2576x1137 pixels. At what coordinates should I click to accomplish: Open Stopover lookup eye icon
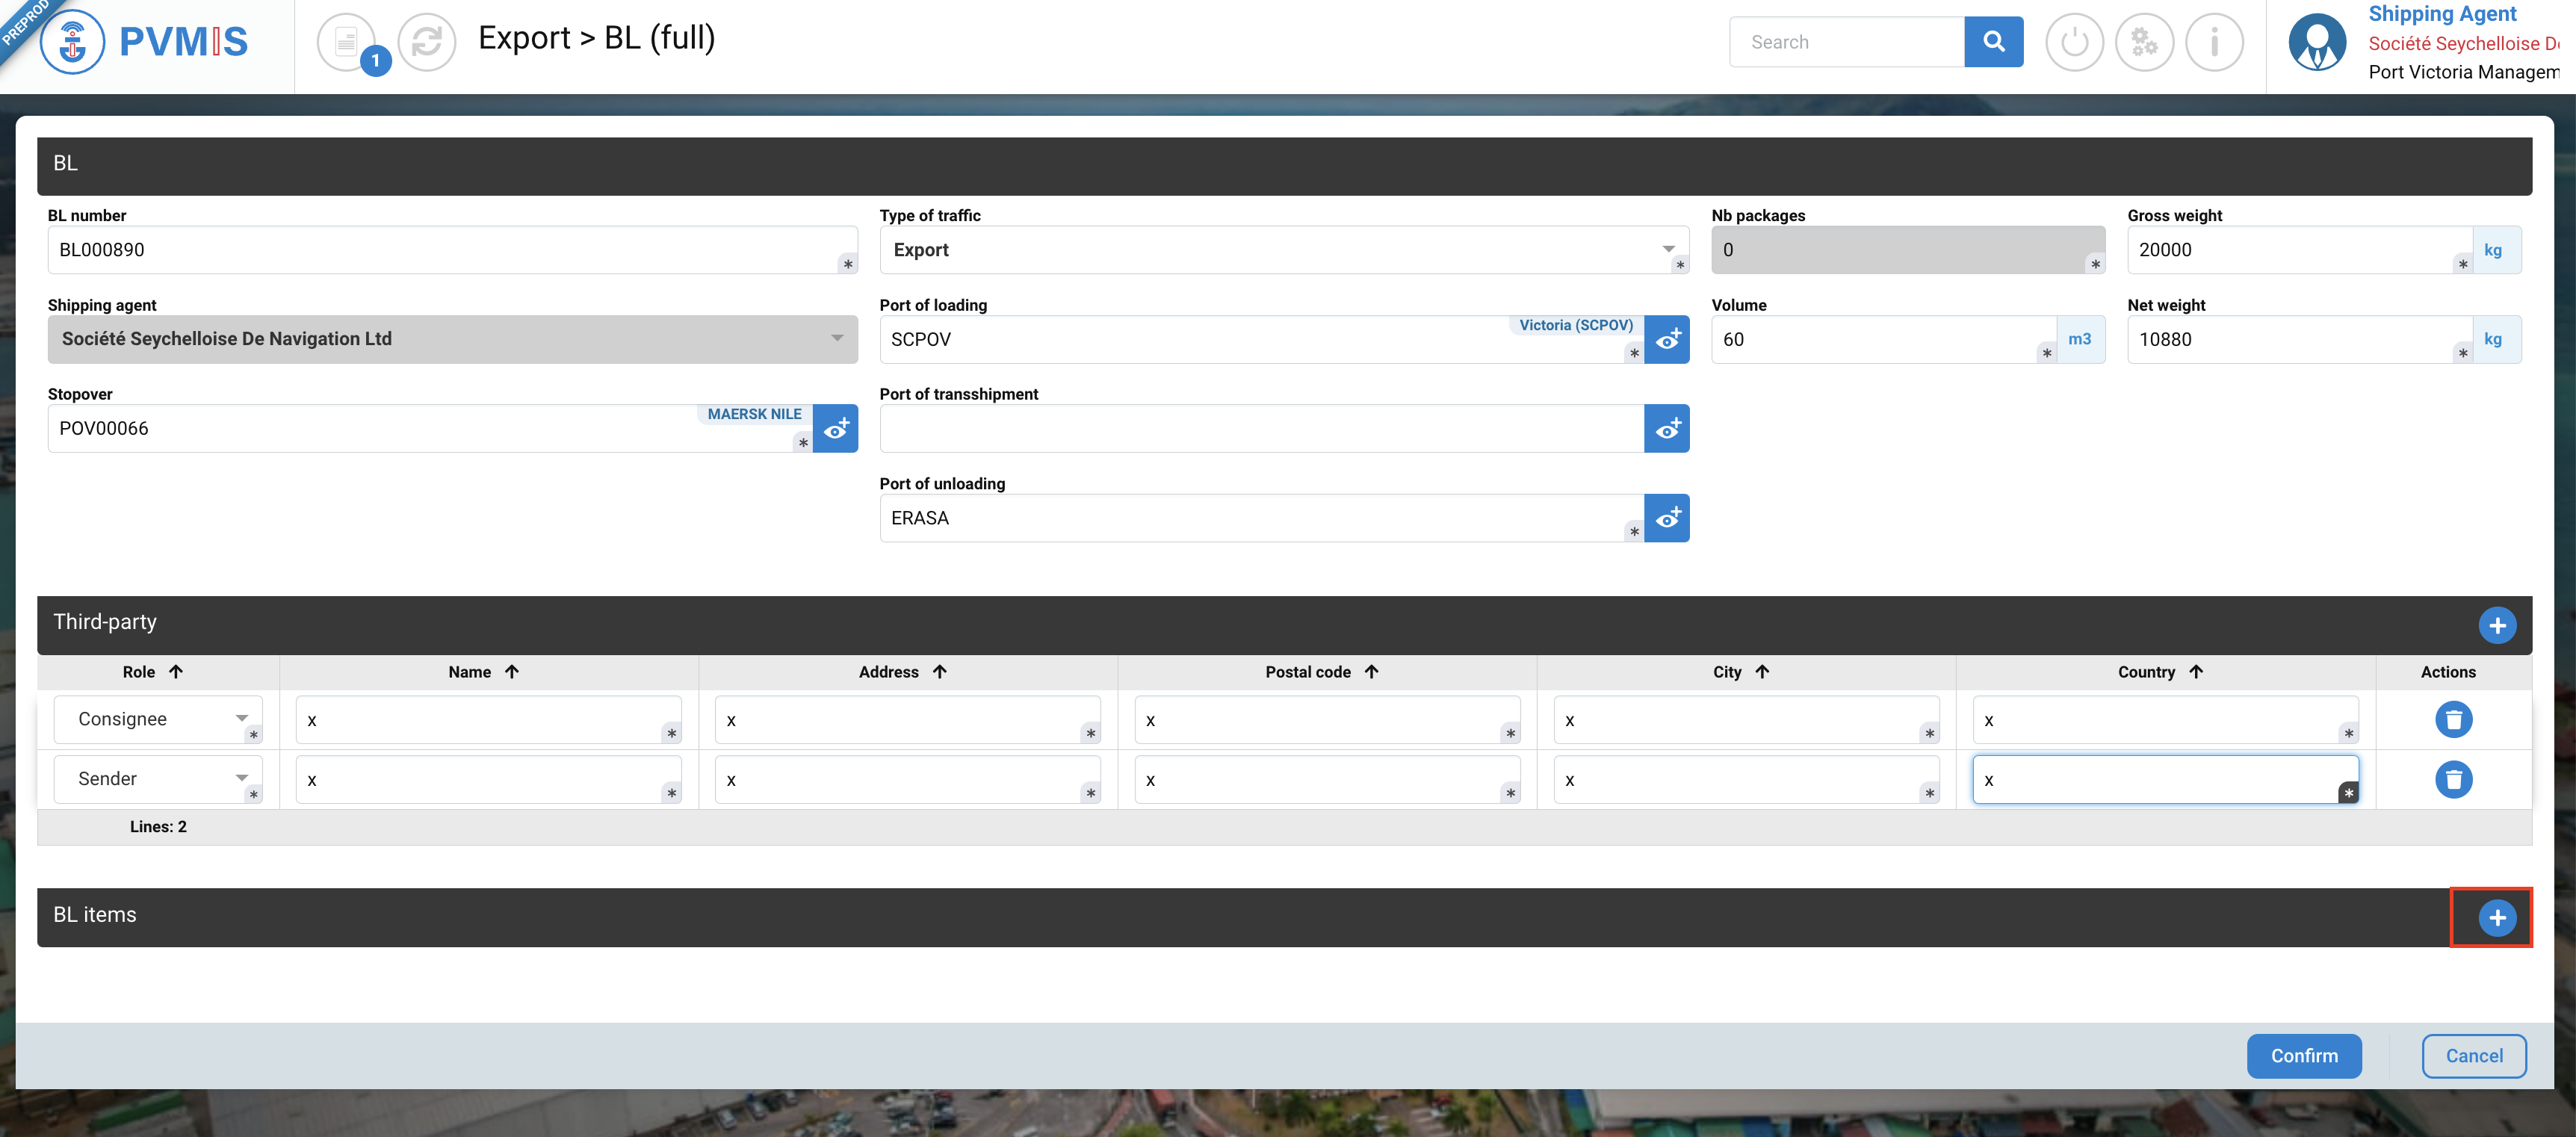tap(835, 429)
